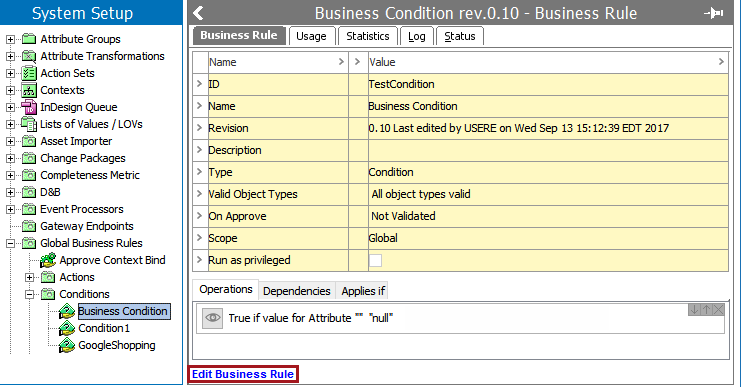The height and width of the screenshot is (387, 741).
Task: Click the pin icon in the title bar
Action: point(714,13)
